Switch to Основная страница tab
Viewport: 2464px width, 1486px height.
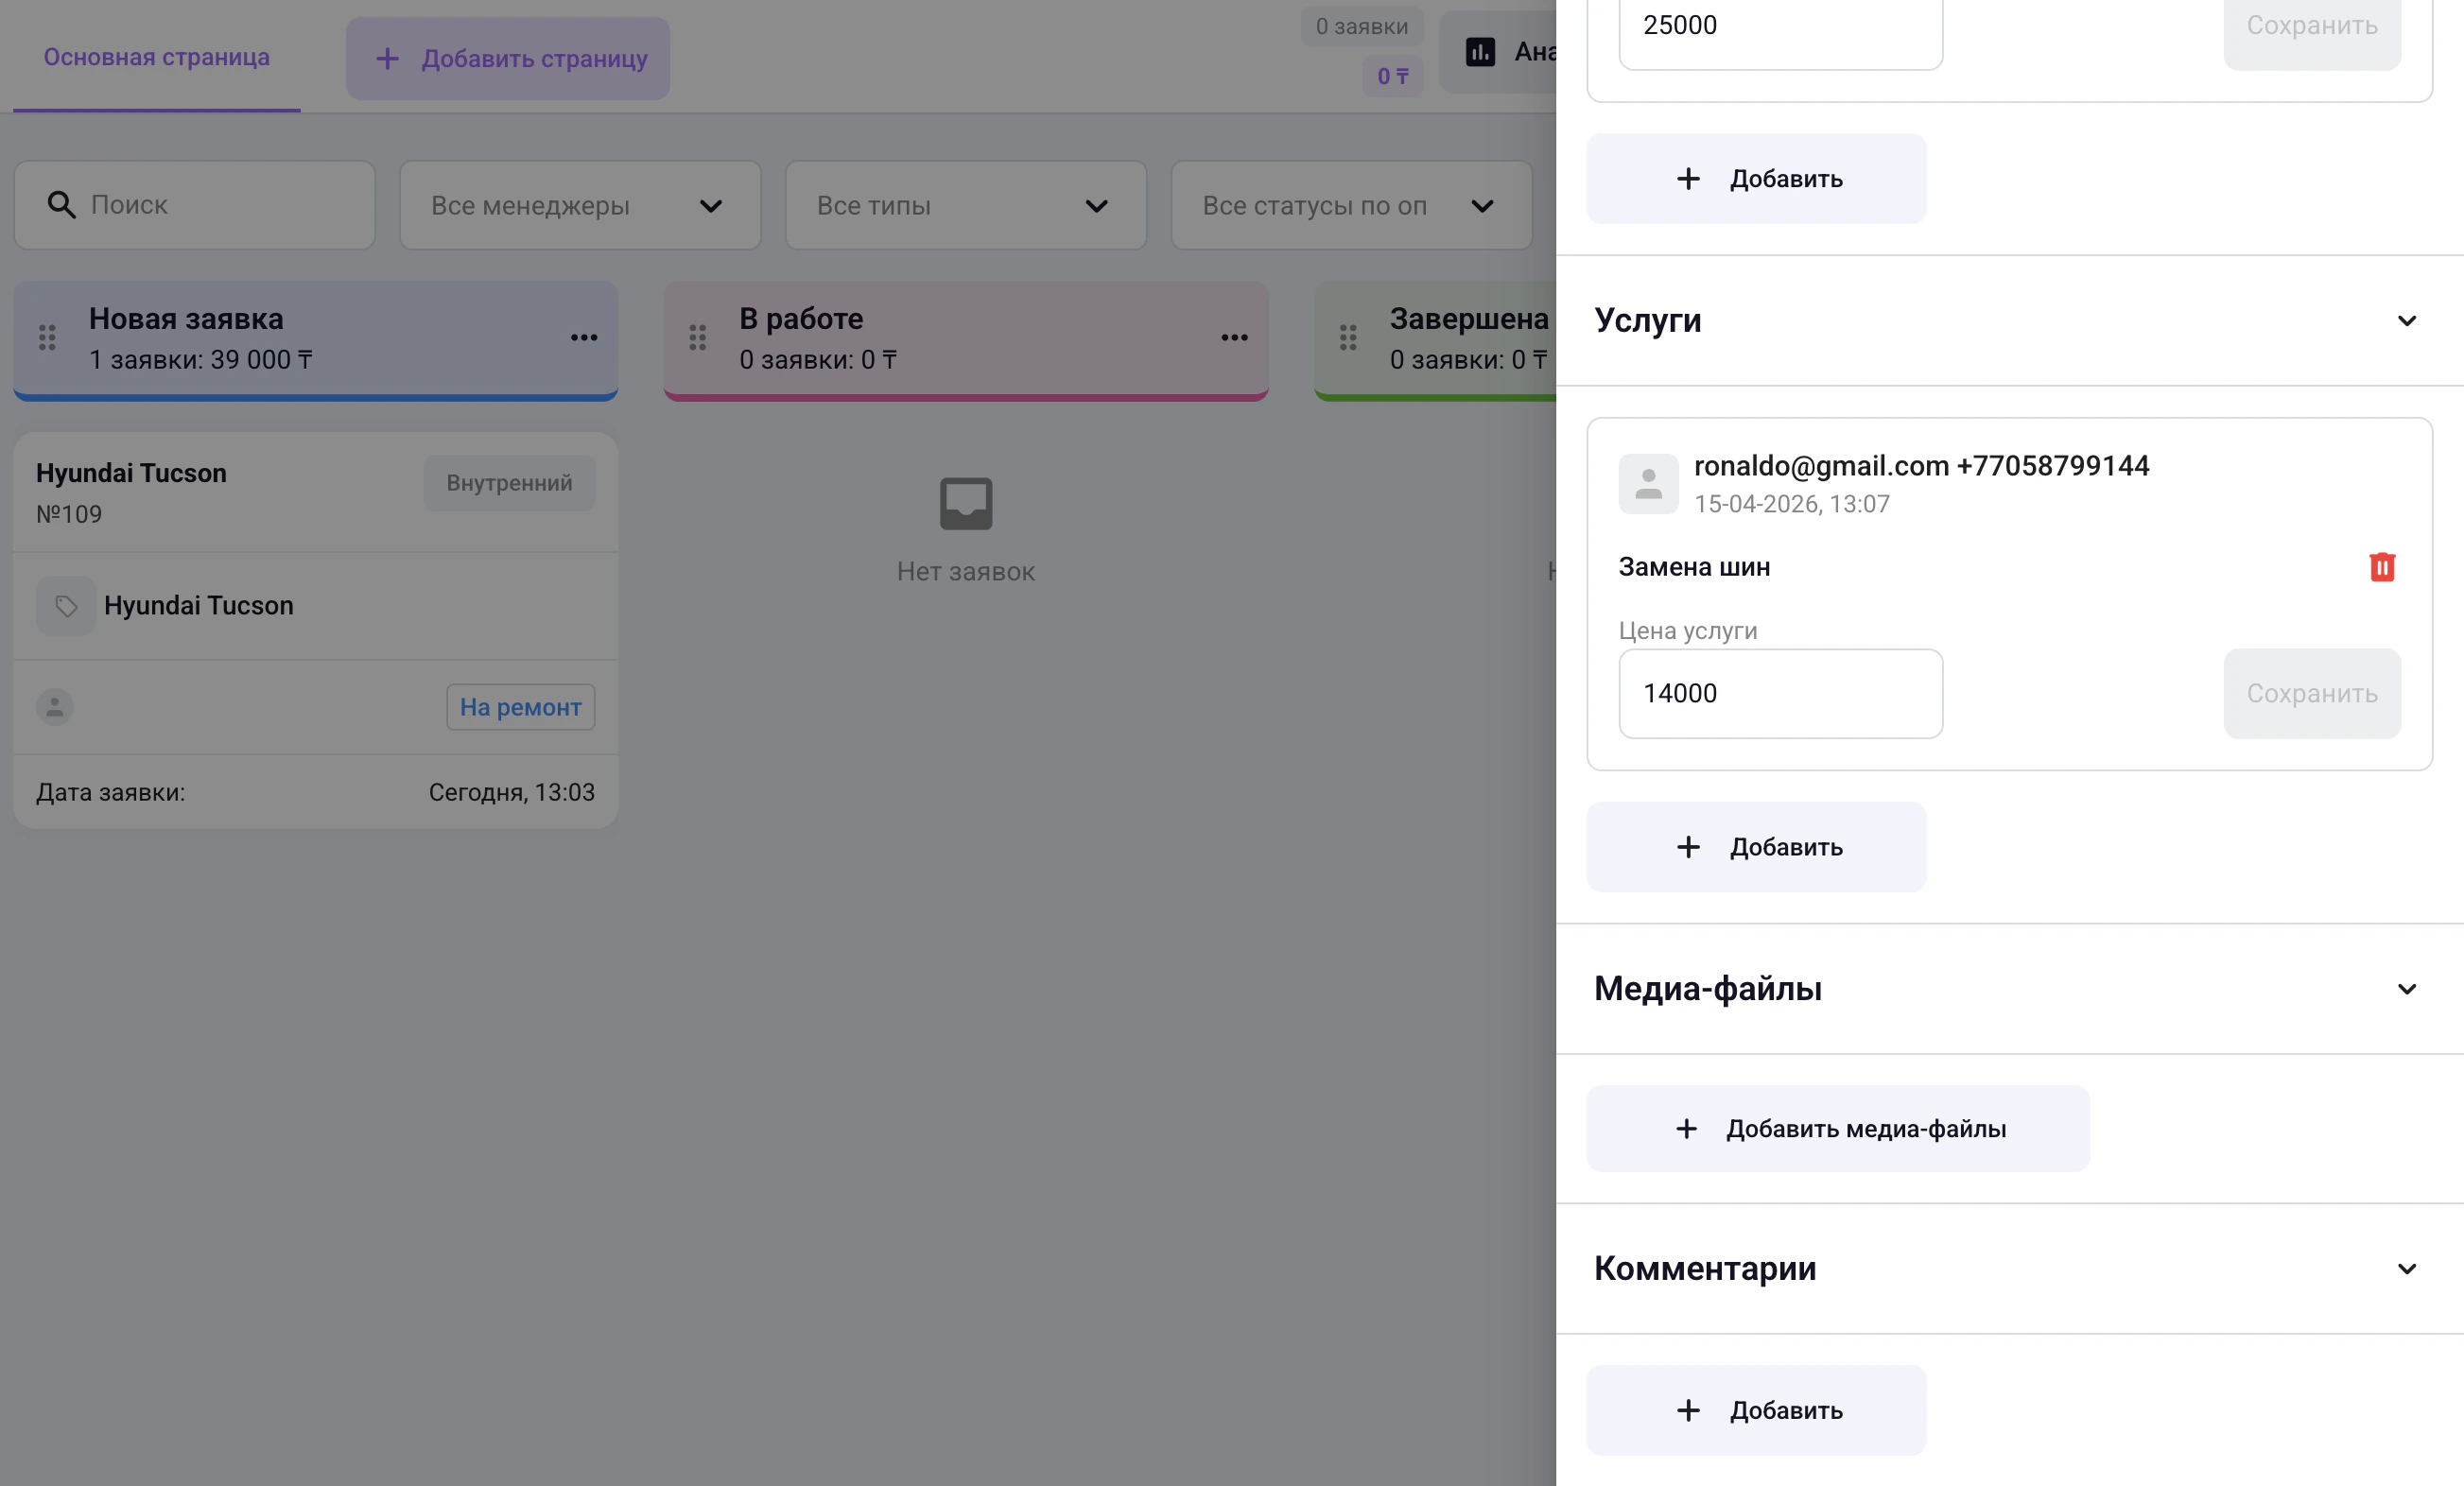[x=156, y=57]
